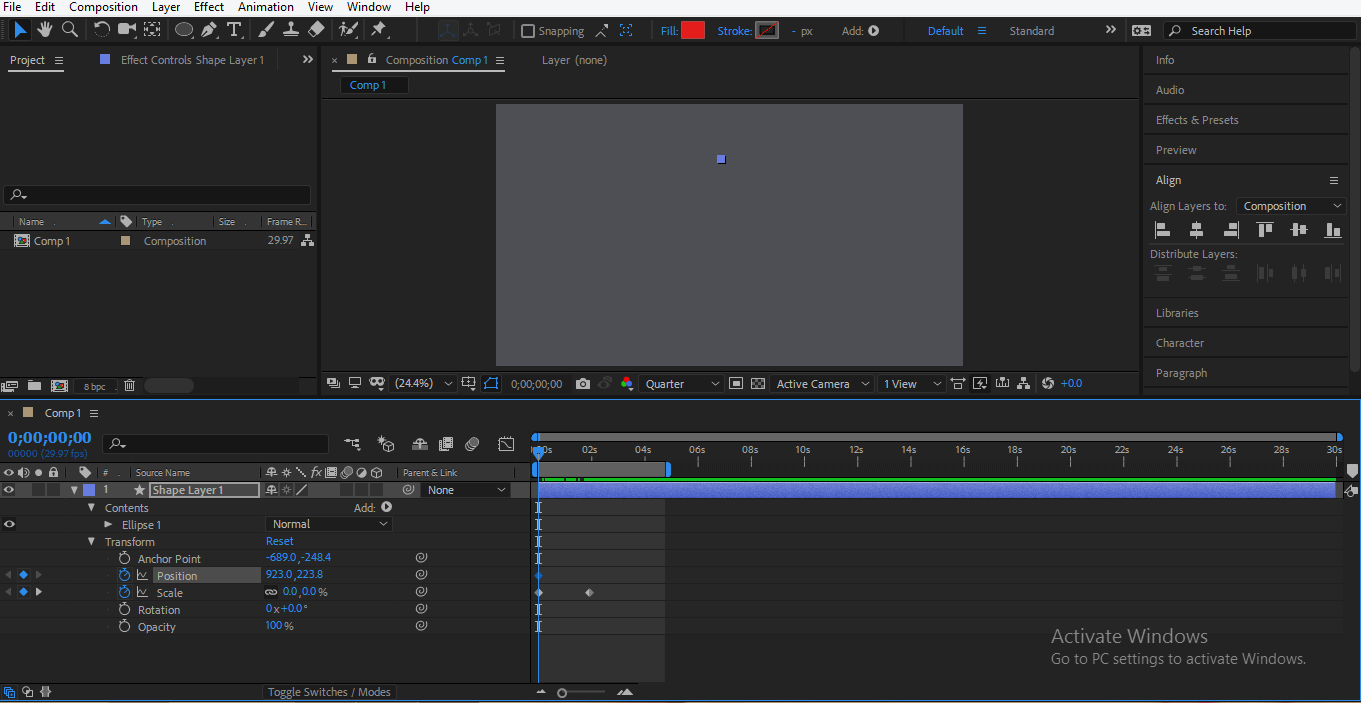Image resolution: width=1361 pixels, height=703 pixels.
Task: Click the trash icon in Project panel
Action: tap(129, 385)
